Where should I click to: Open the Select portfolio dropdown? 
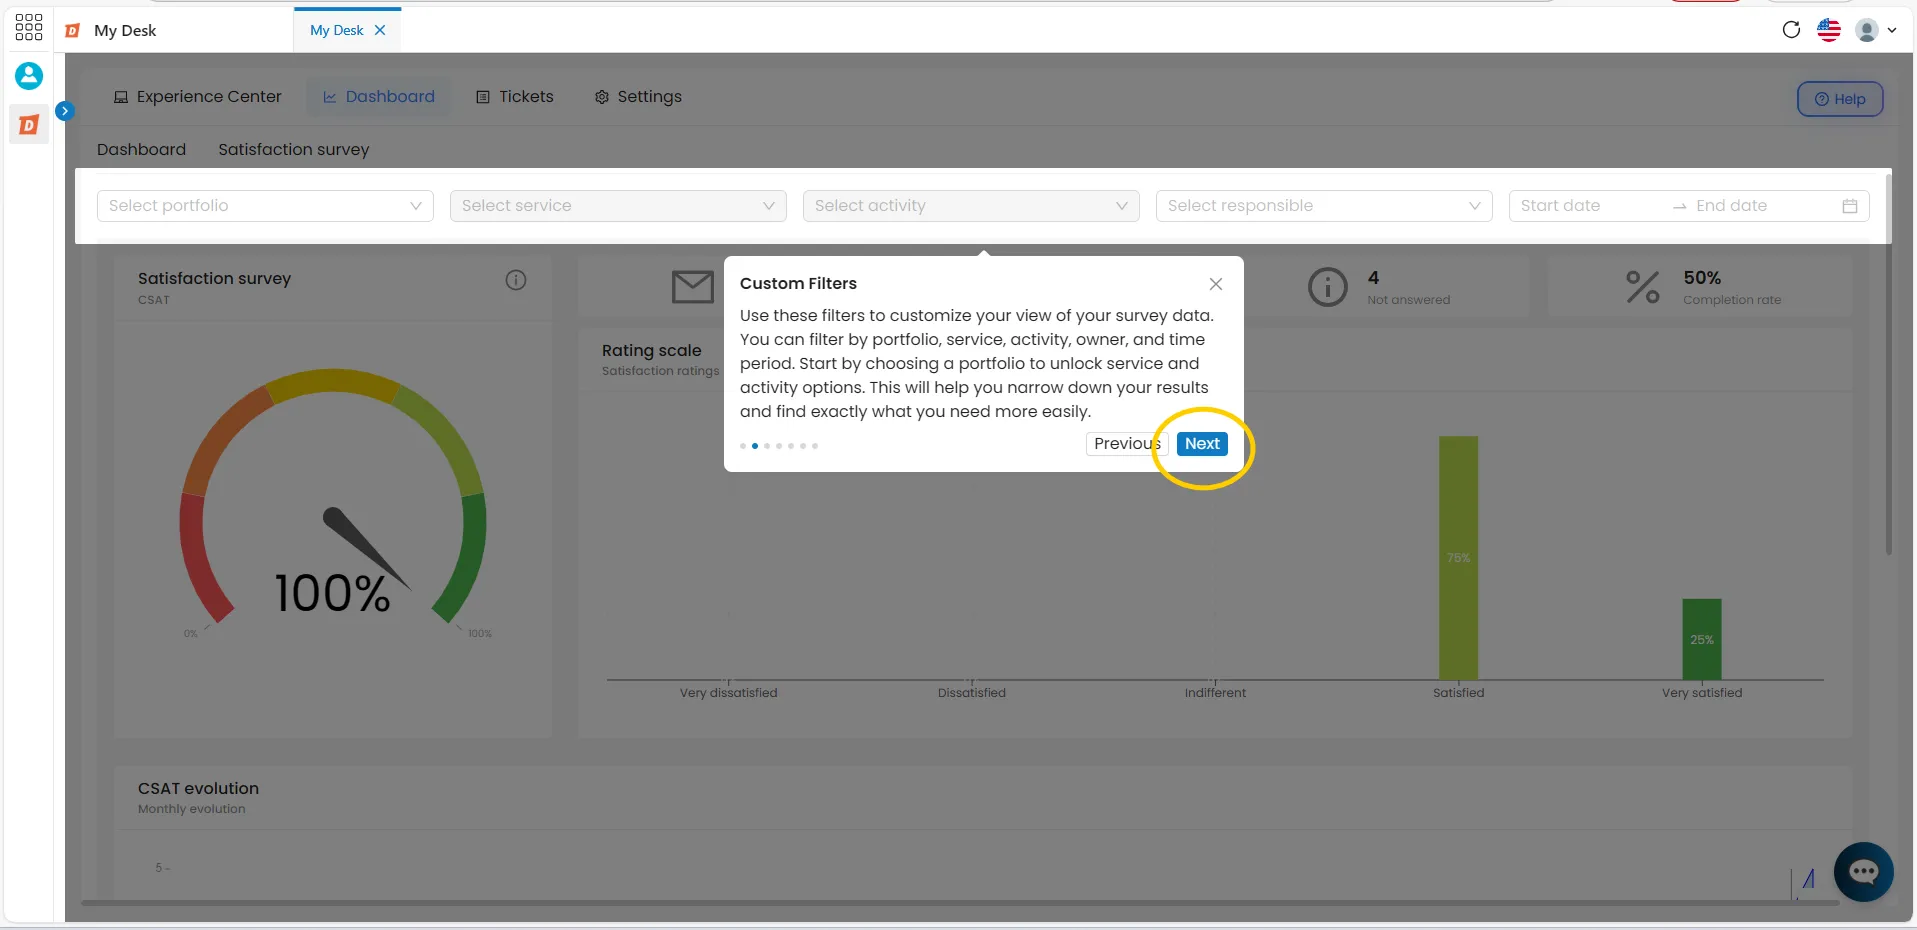(x=265, y=206)
